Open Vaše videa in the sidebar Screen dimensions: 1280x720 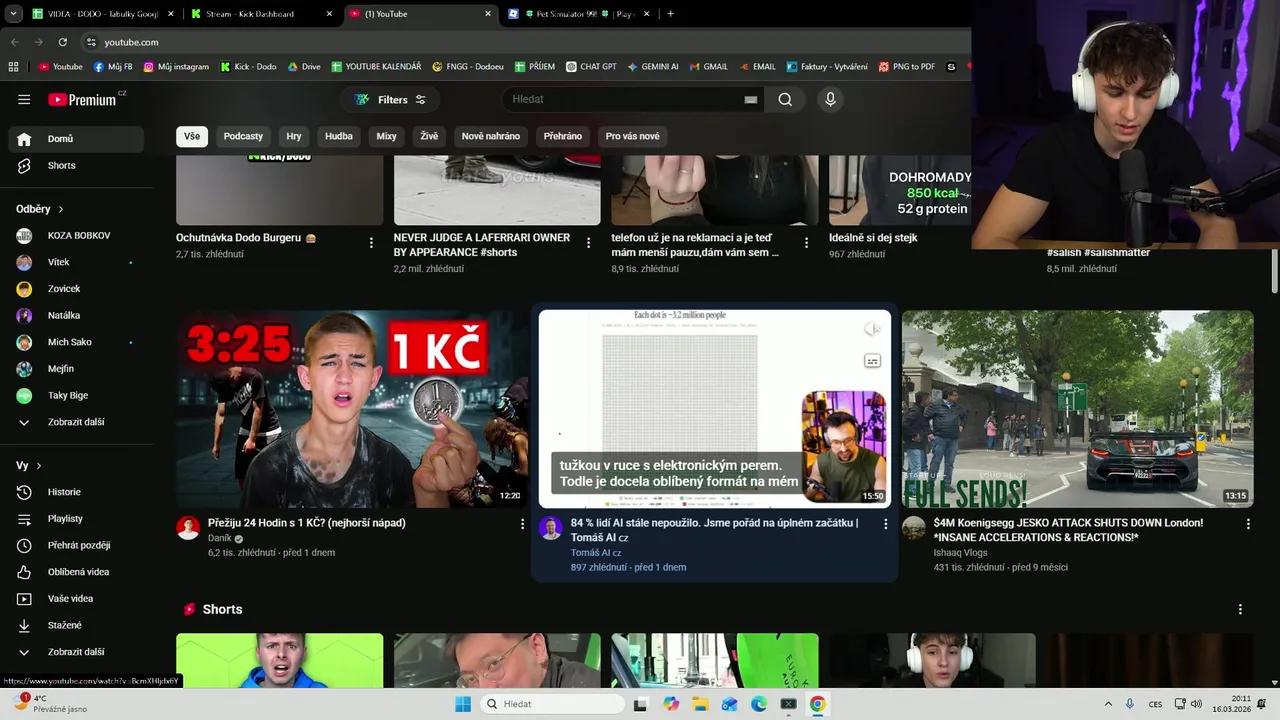tap(76, 598)
